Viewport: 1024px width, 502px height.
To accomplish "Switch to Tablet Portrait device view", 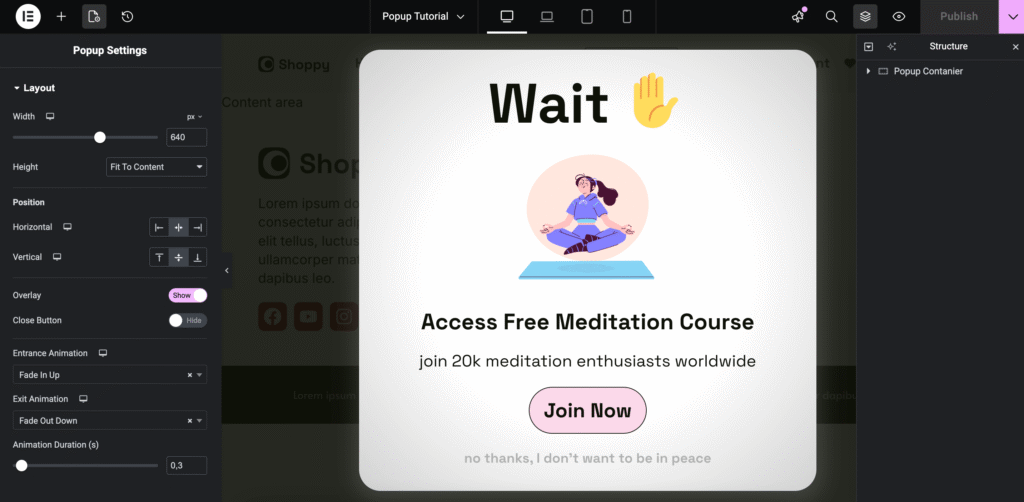I will point(587,16).
